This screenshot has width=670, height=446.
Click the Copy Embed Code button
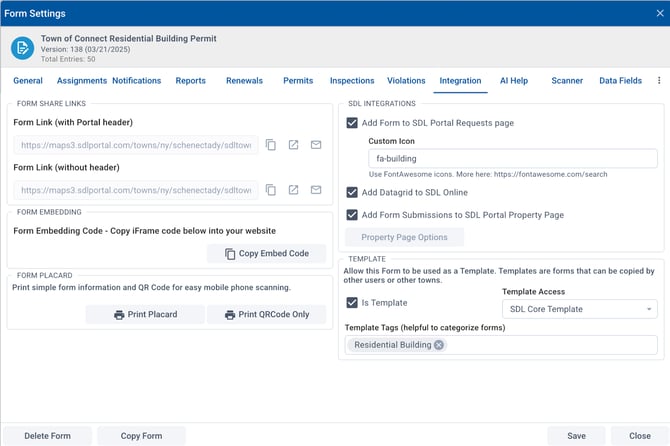pyautogui.click(x=266, y=254)
